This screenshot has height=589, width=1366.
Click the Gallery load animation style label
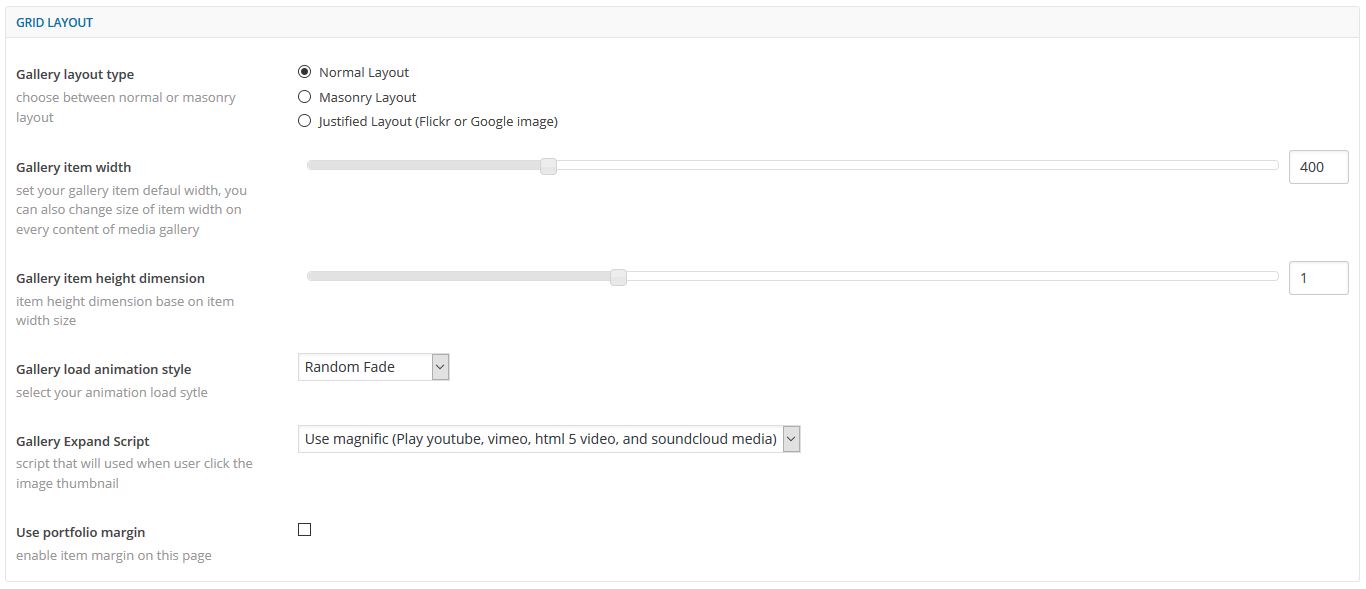[x=104, y=369]
